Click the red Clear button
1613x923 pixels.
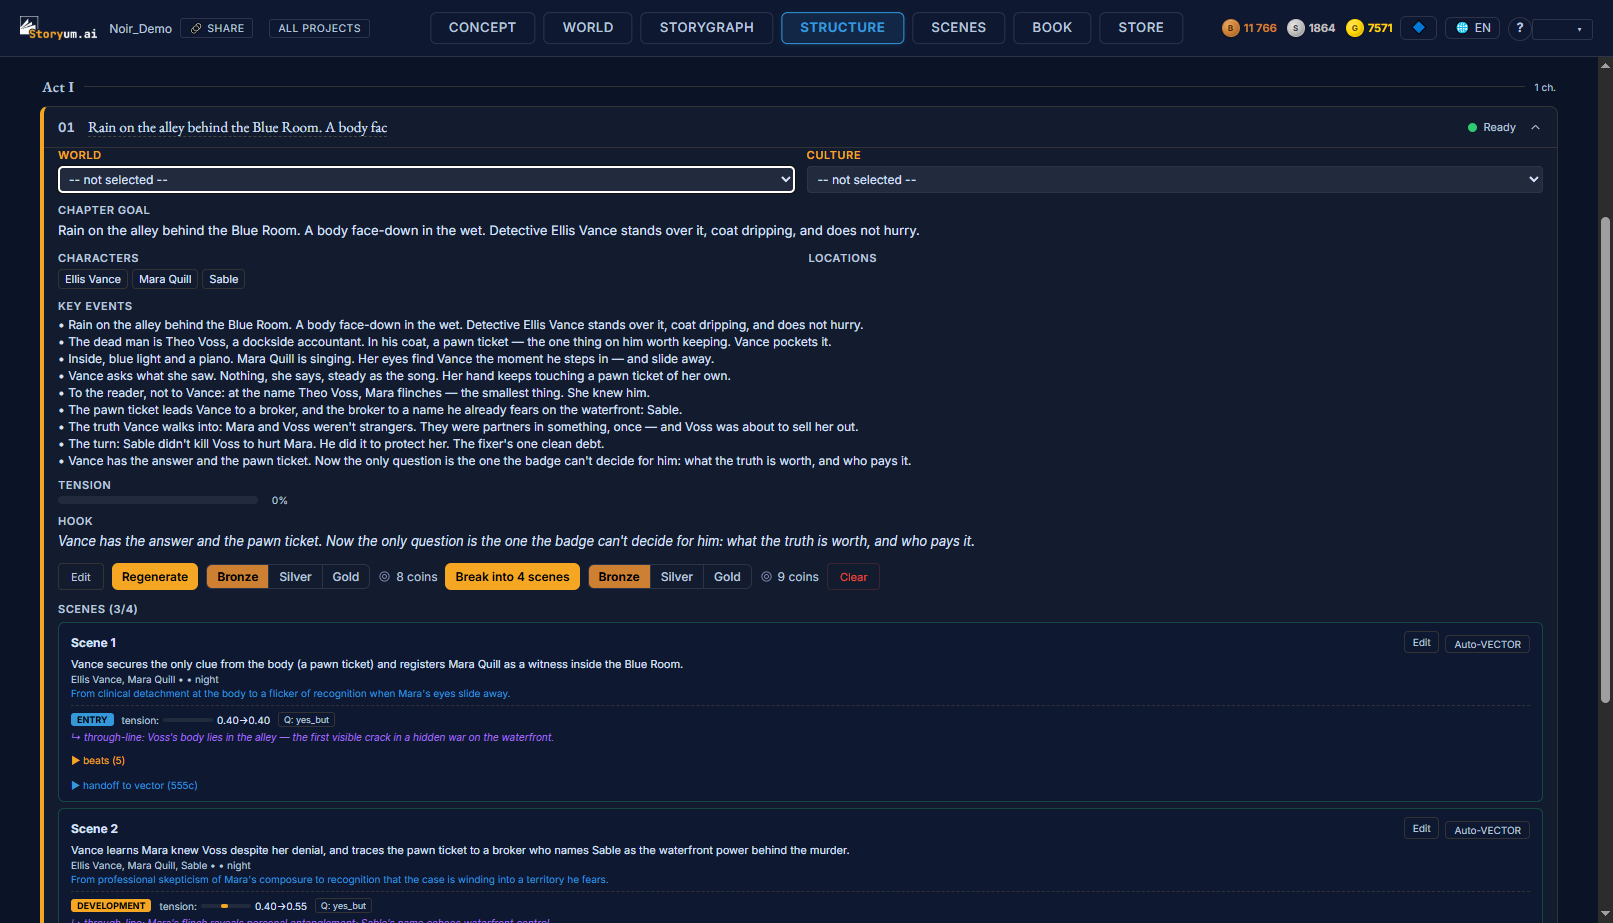click(x=853, y=577)
